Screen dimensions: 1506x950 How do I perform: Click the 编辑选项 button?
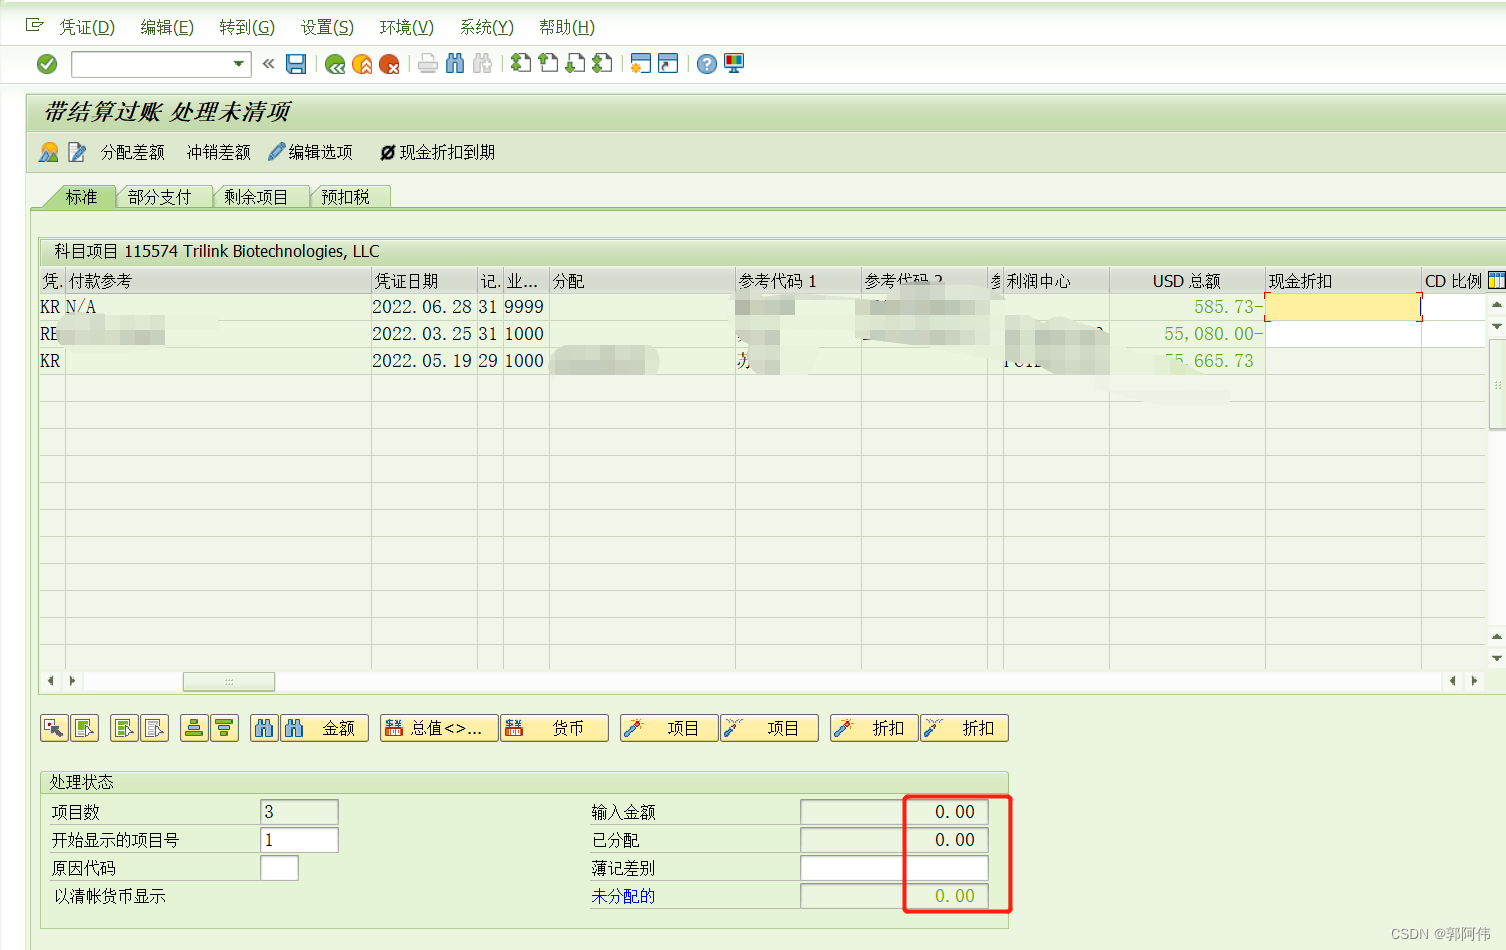[311, 152]
